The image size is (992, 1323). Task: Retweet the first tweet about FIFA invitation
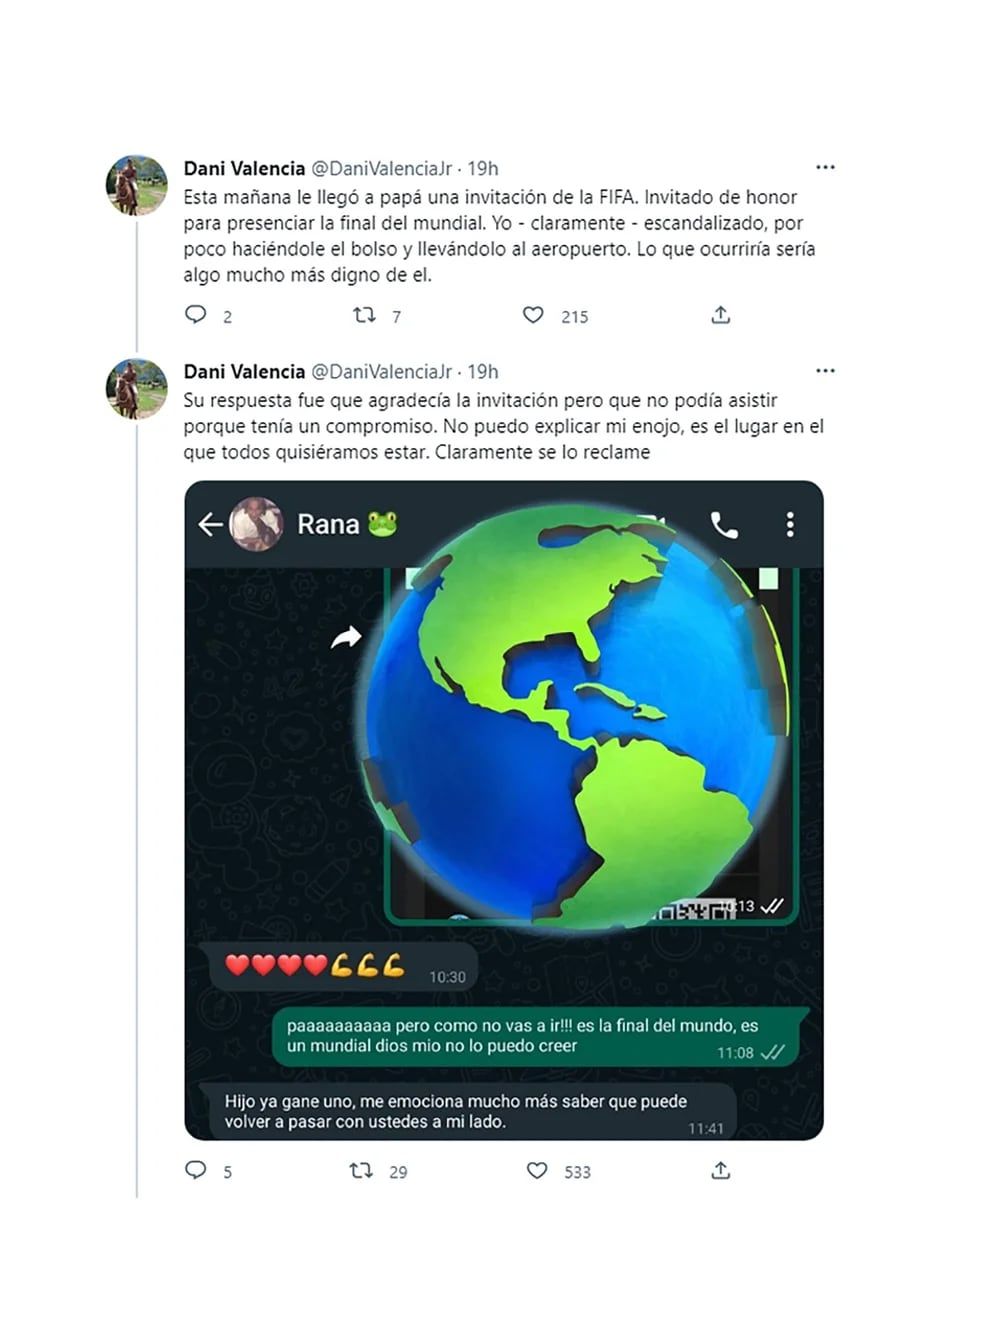point(364,315)
